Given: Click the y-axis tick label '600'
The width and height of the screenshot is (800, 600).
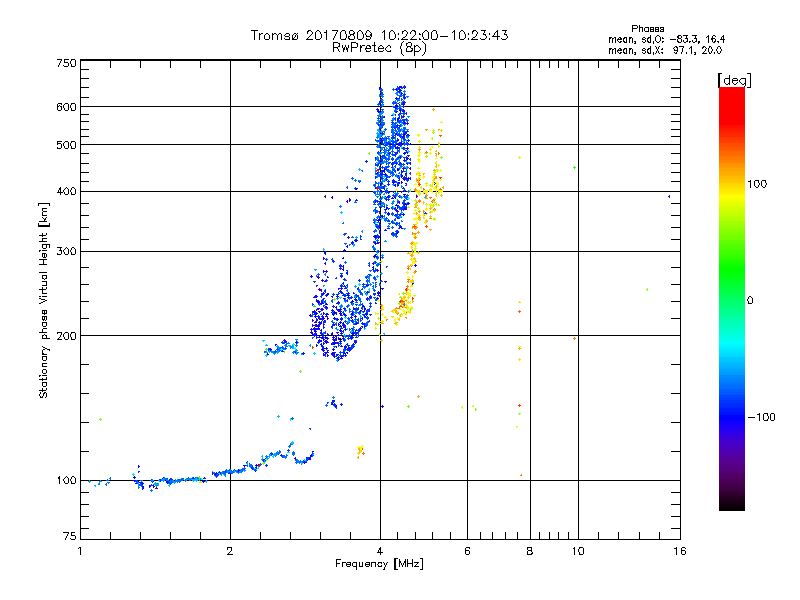Looking at the screenshot, I should (66, 107).
